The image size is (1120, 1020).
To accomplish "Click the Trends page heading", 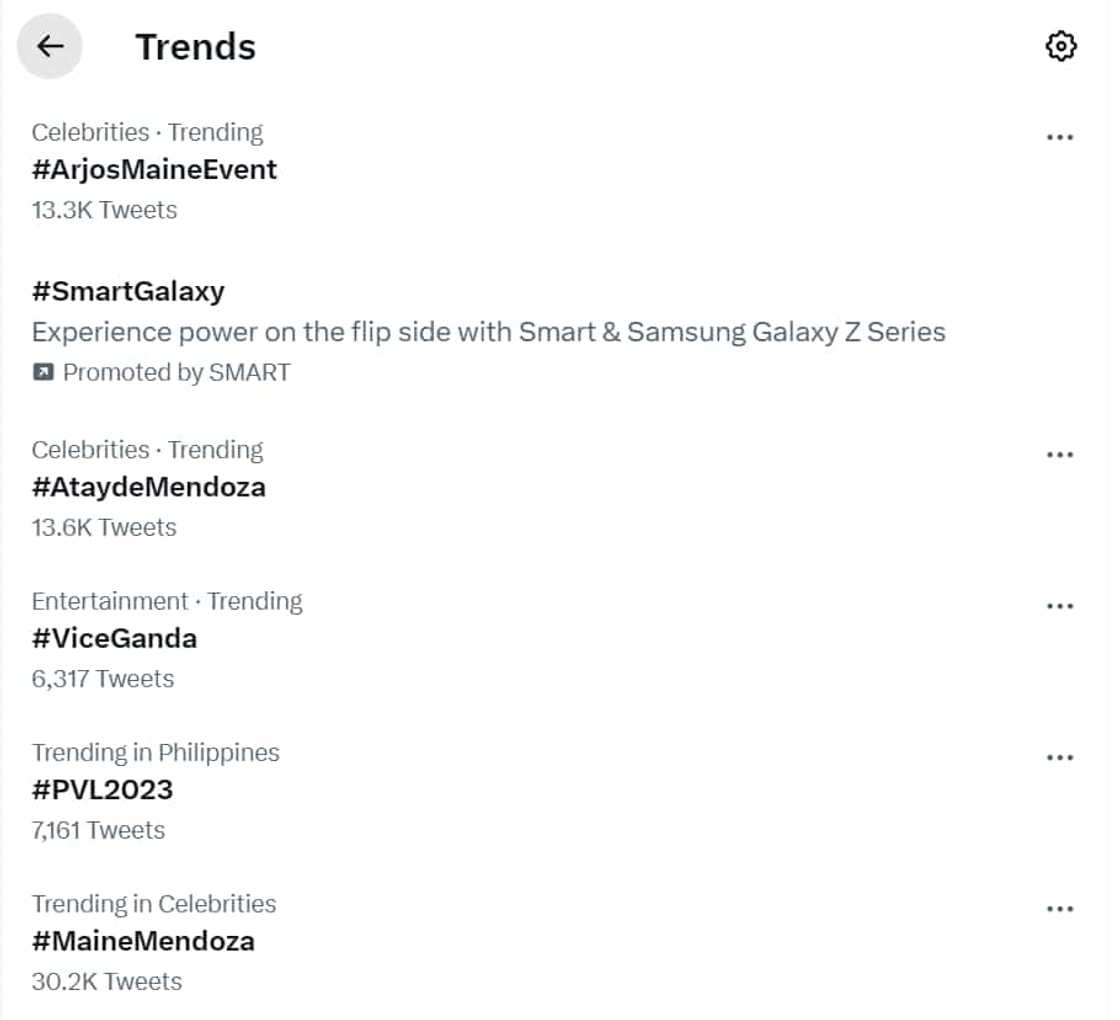I will 196,47.
